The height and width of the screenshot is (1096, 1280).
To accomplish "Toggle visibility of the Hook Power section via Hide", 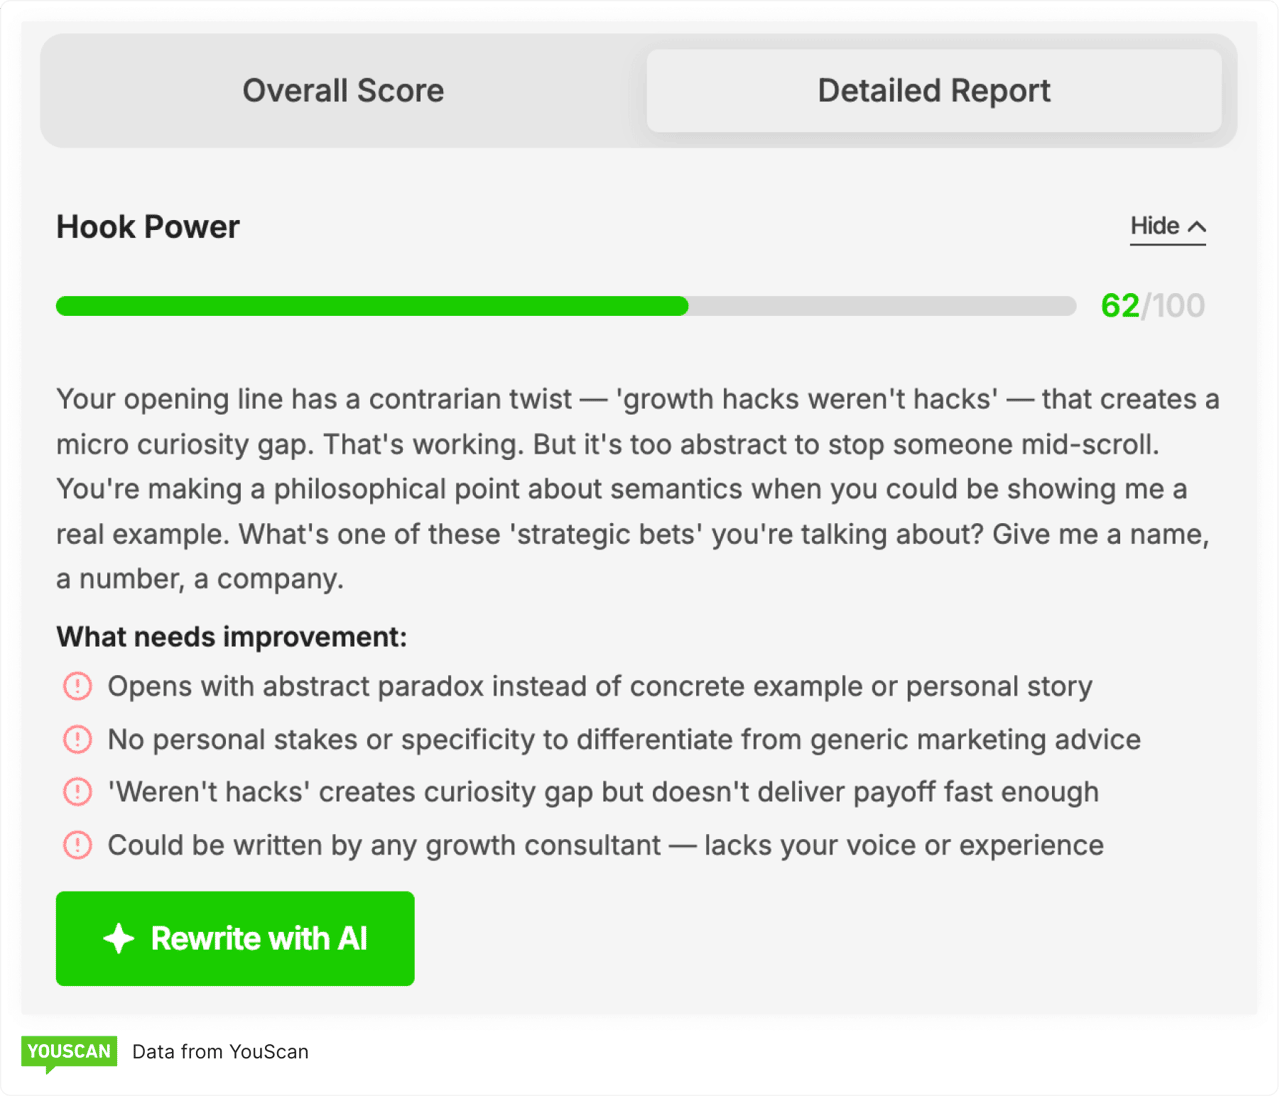I will (1167, 226).
